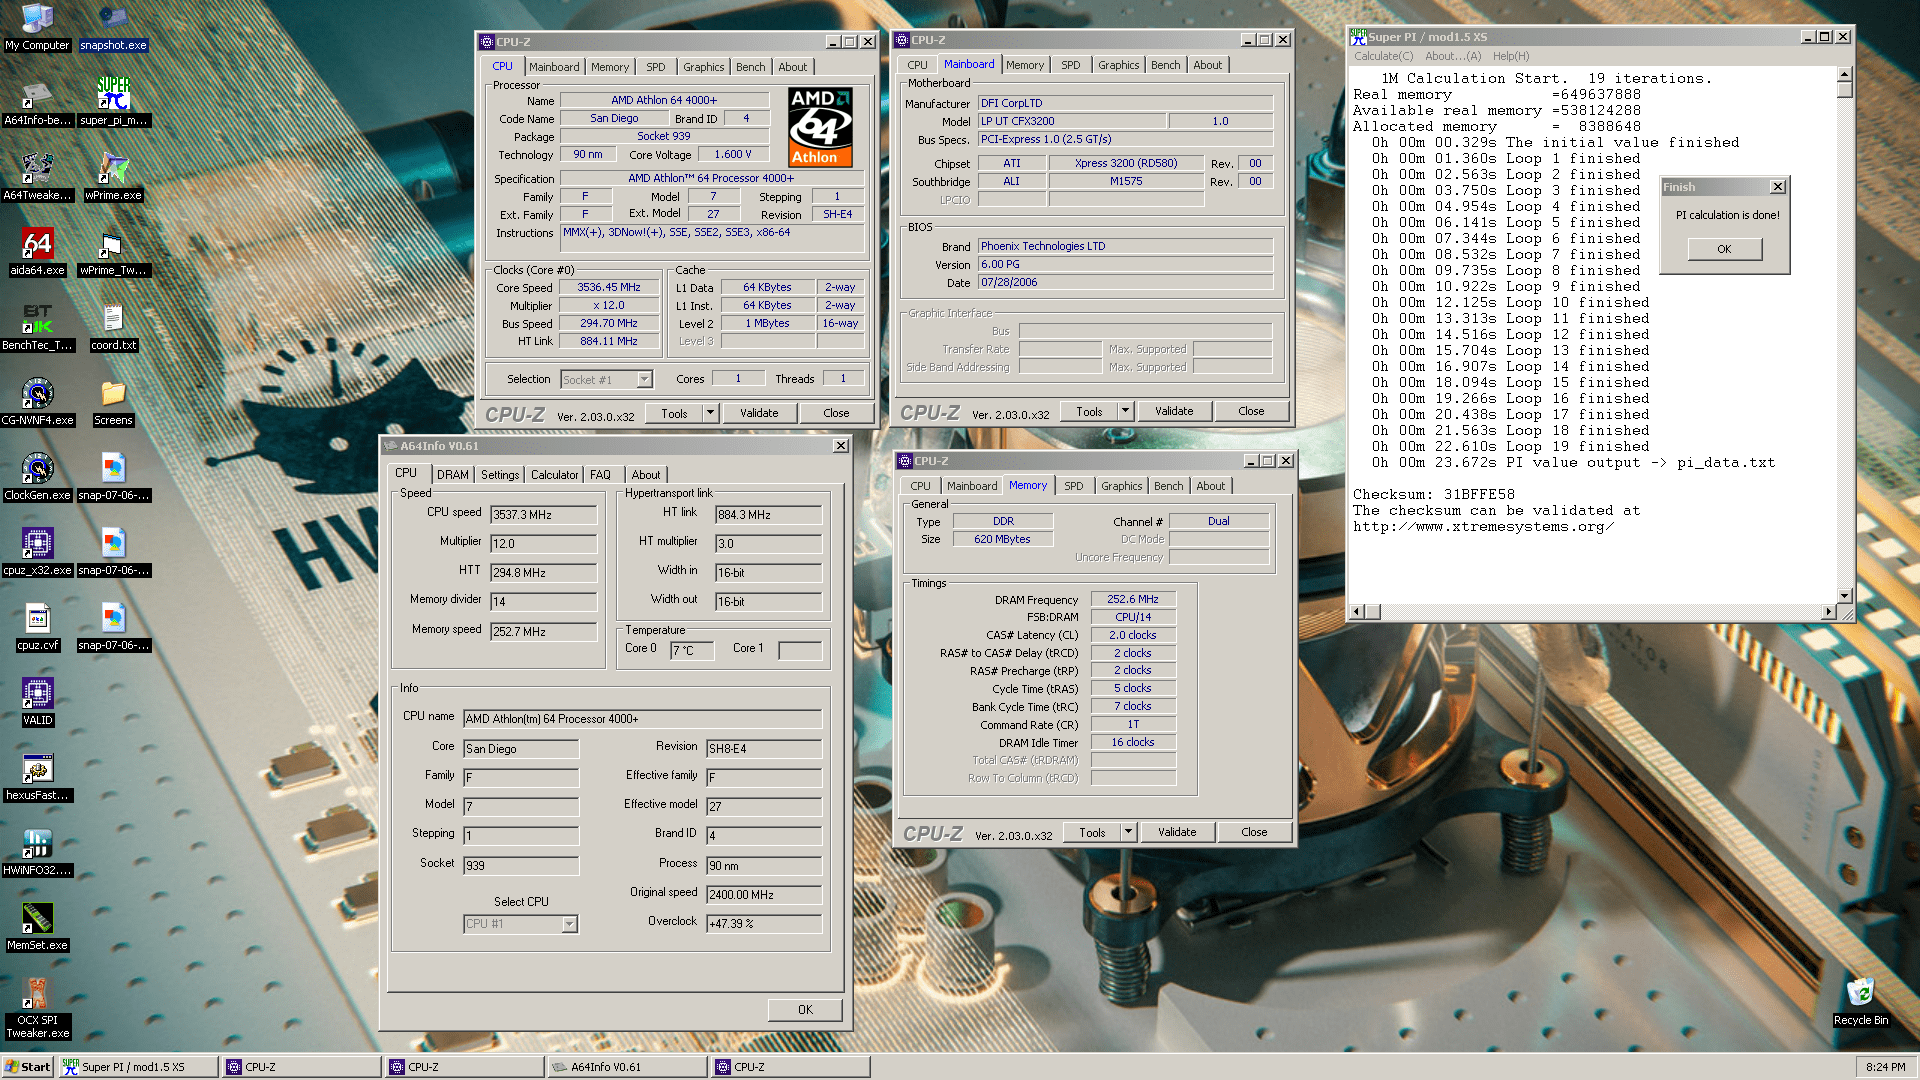Open Recycle Bin icon
Viewport: 1920px width, 1080px height.
[x=1860, y=1002]
